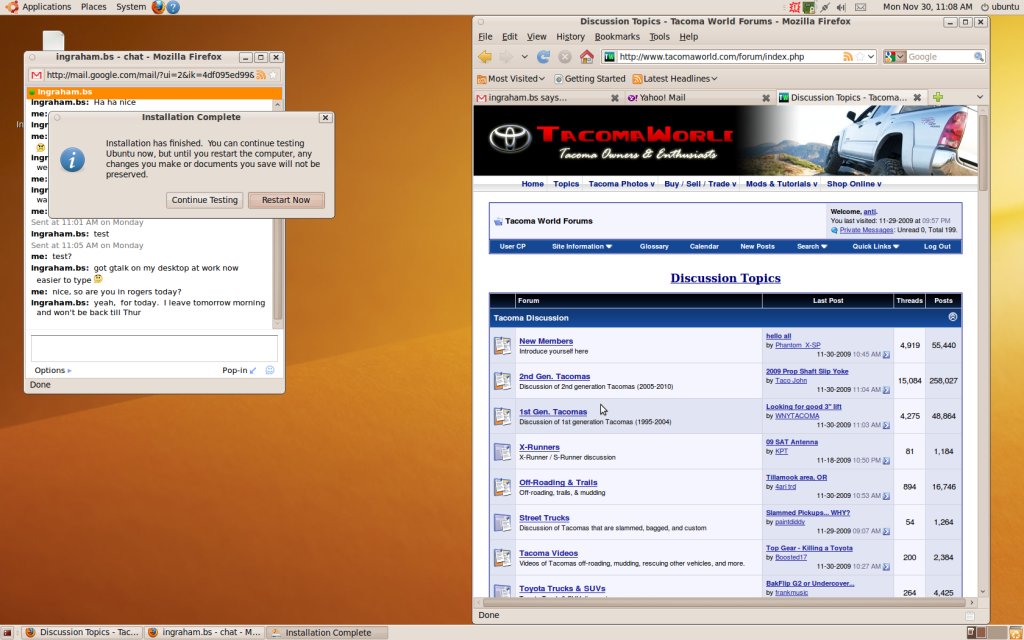Close the Discussion Topics tab
Screen dimensions: 1024x640
pos(917,97)
